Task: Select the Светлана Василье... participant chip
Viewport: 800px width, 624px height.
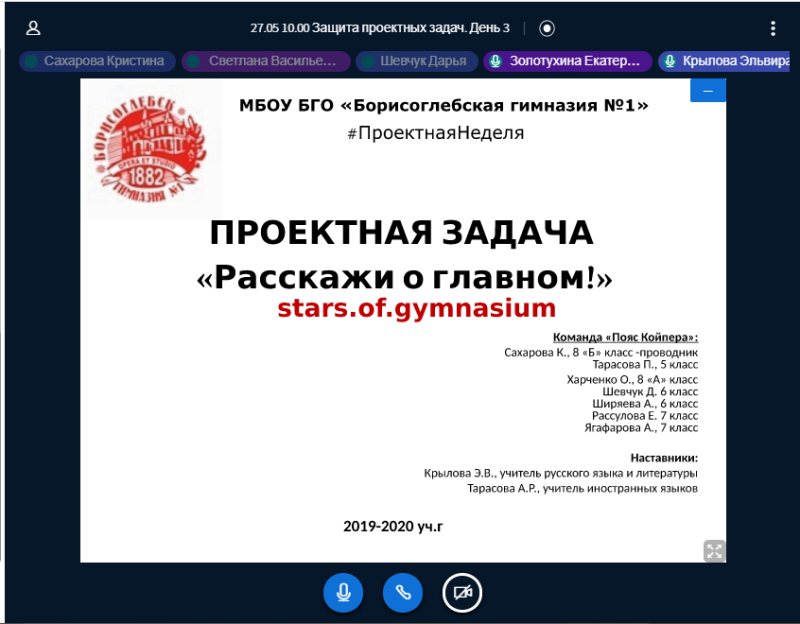Action: 266,61
